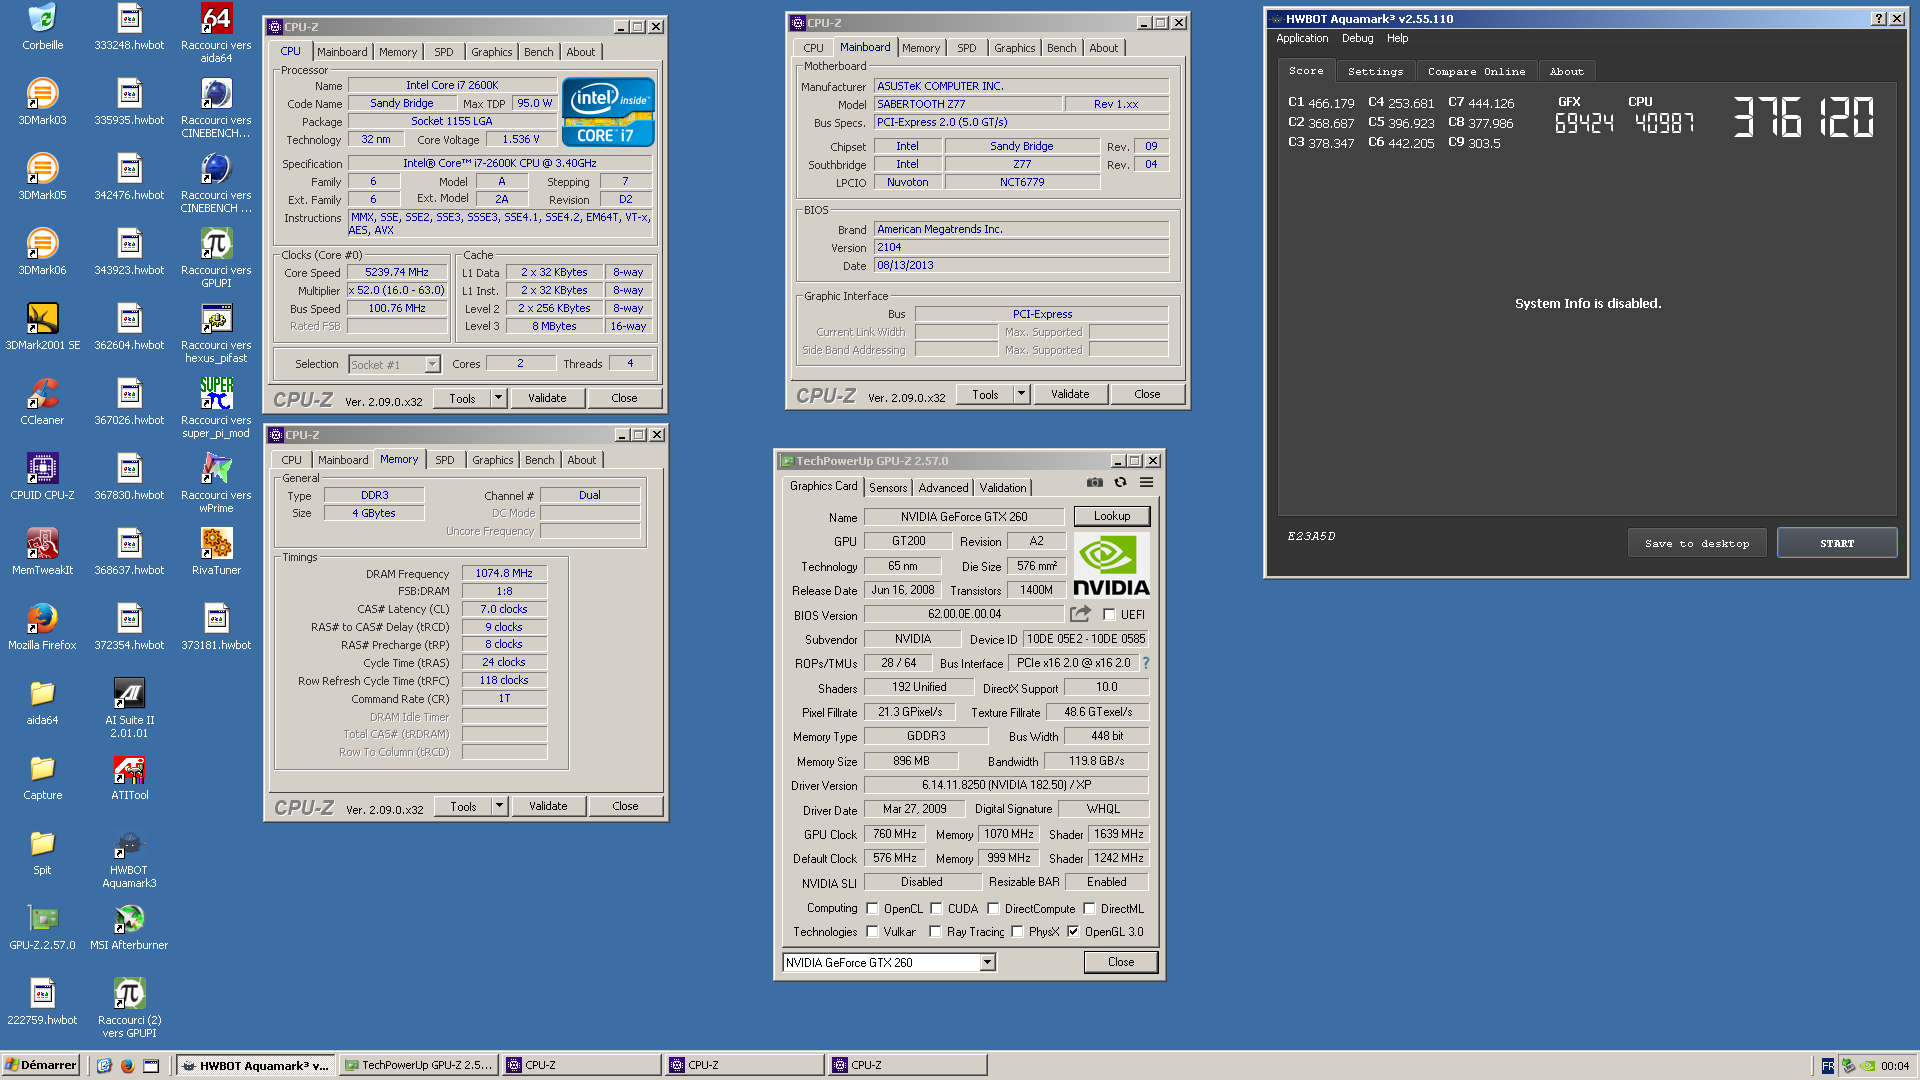Click GPU-Z screenshot camera icon
This screenshot has width=1920, height=1080.
(x=1095, y=482)
